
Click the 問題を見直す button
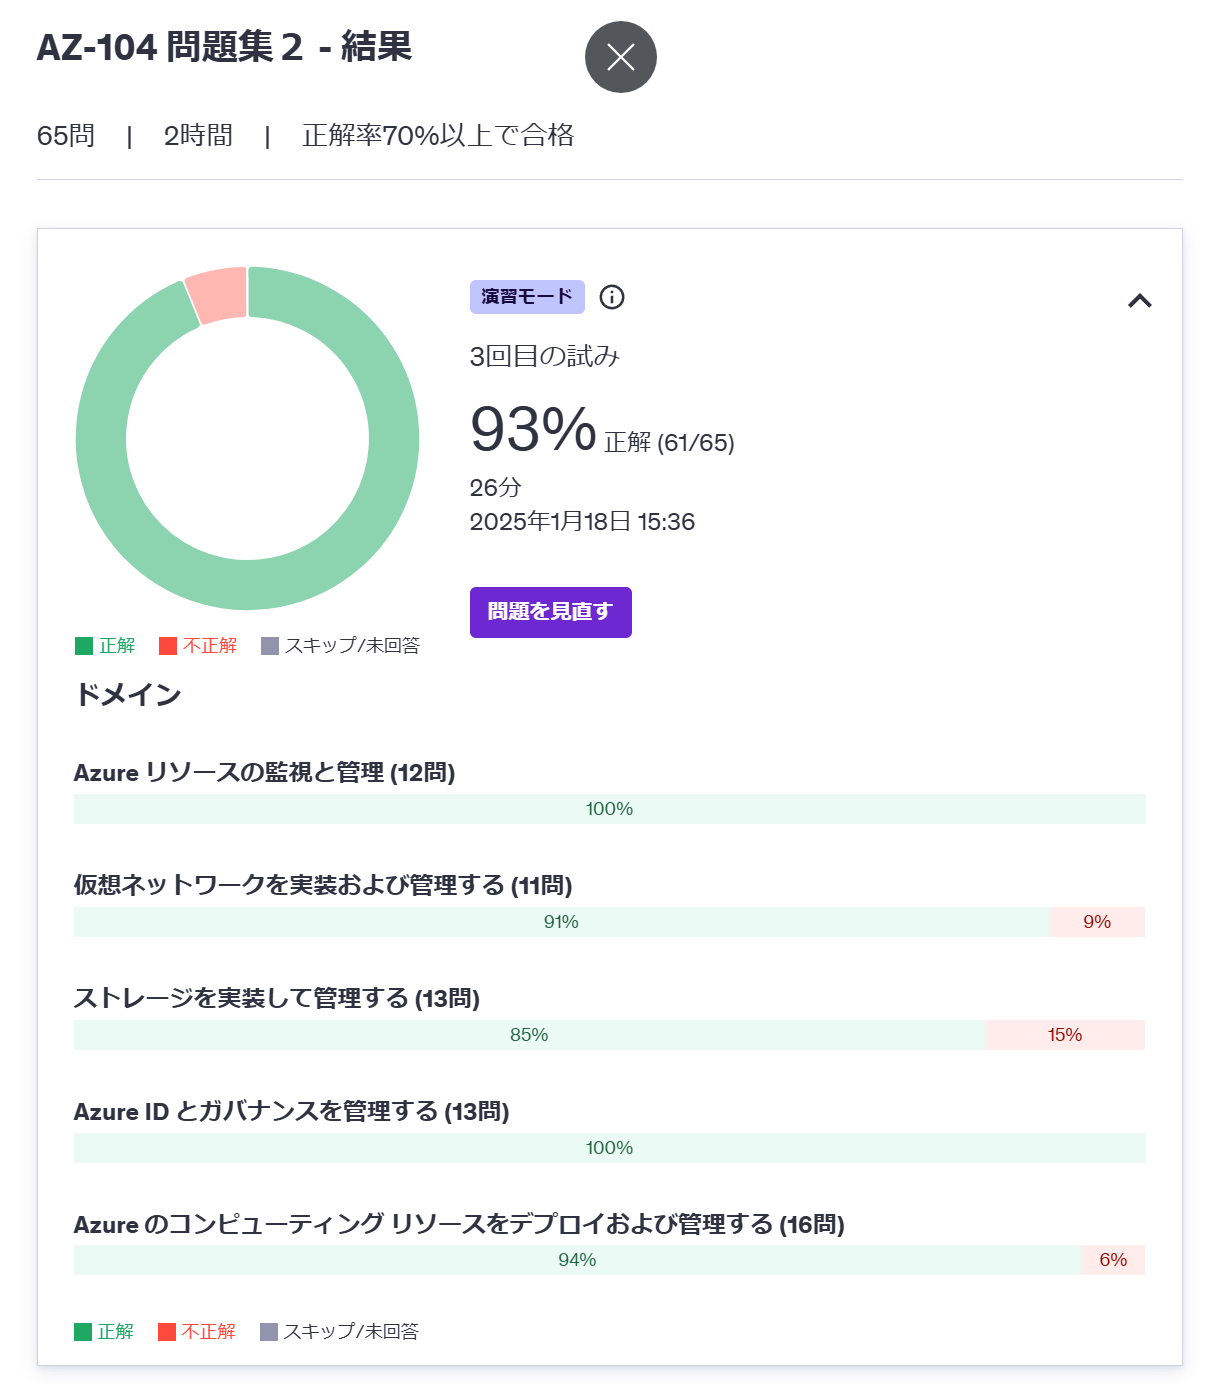coord(551,612)
